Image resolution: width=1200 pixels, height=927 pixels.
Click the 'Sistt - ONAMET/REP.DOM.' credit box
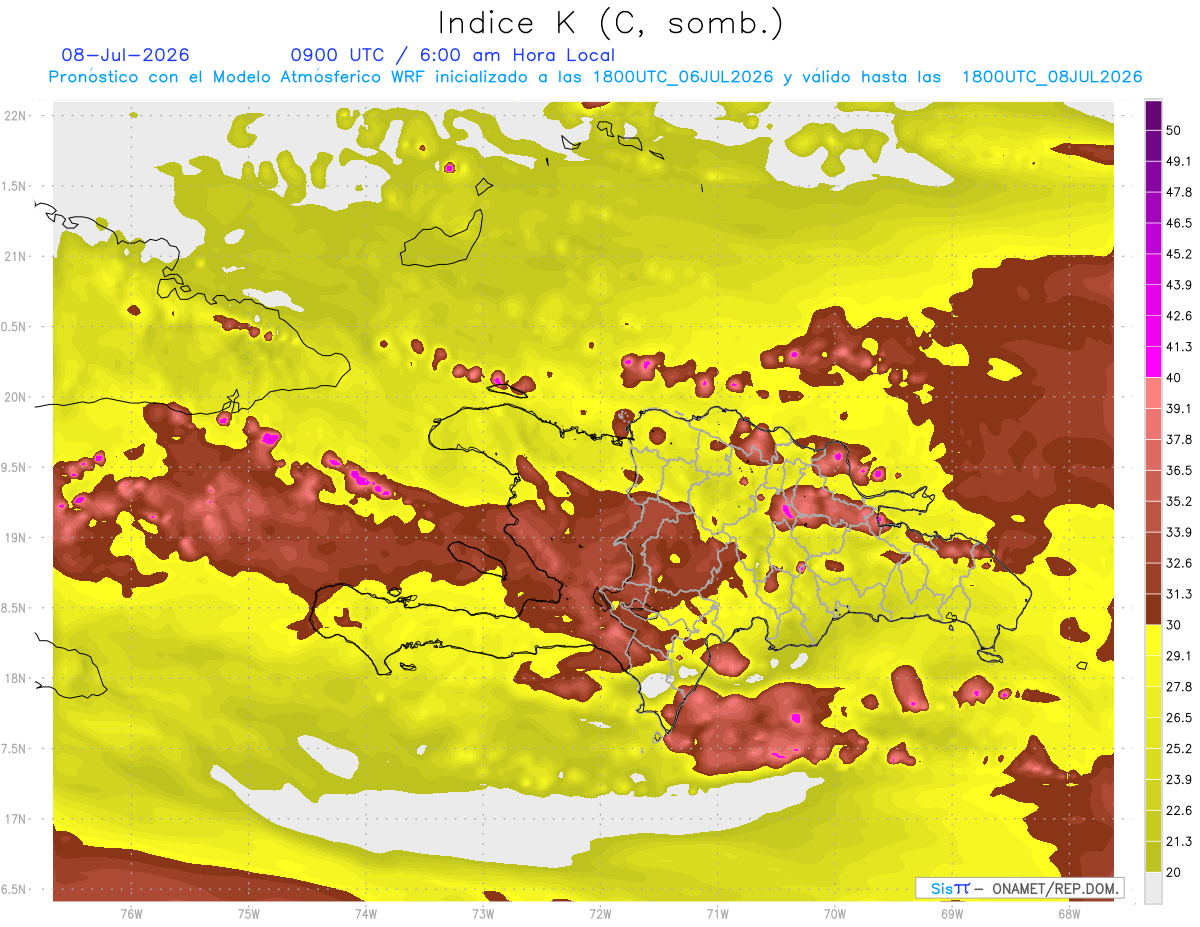click(1020, 888)
